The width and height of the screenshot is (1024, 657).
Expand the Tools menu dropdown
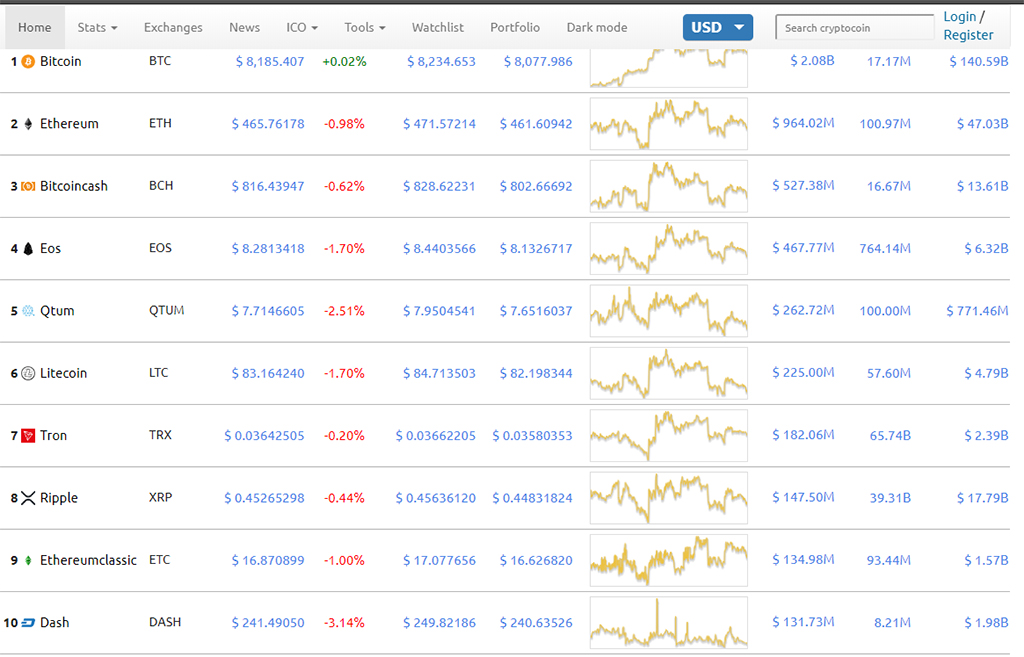[365, 27]
